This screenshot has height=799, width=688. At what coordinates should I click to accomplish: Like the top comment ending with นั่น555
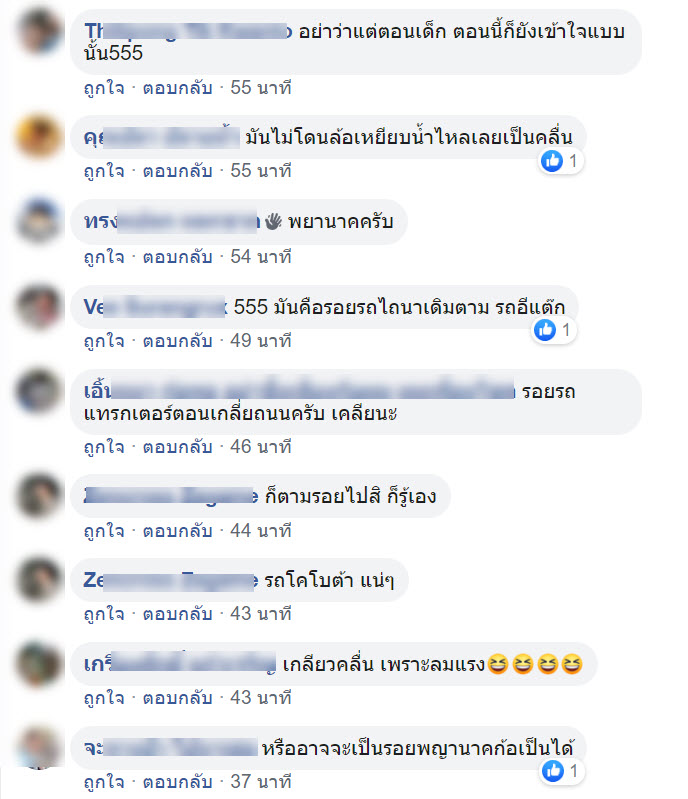[x=104, y=88]
